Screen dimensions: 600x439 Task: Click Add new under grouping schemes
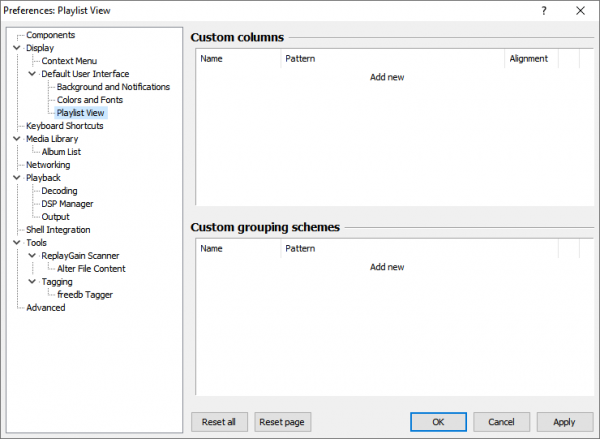point(387,267)
